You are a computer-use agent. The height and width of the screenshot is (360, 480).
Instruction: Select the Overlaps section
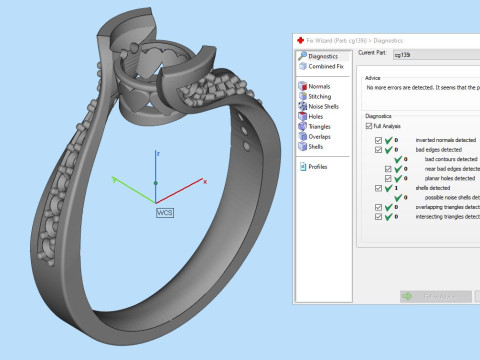coord(319,137)
